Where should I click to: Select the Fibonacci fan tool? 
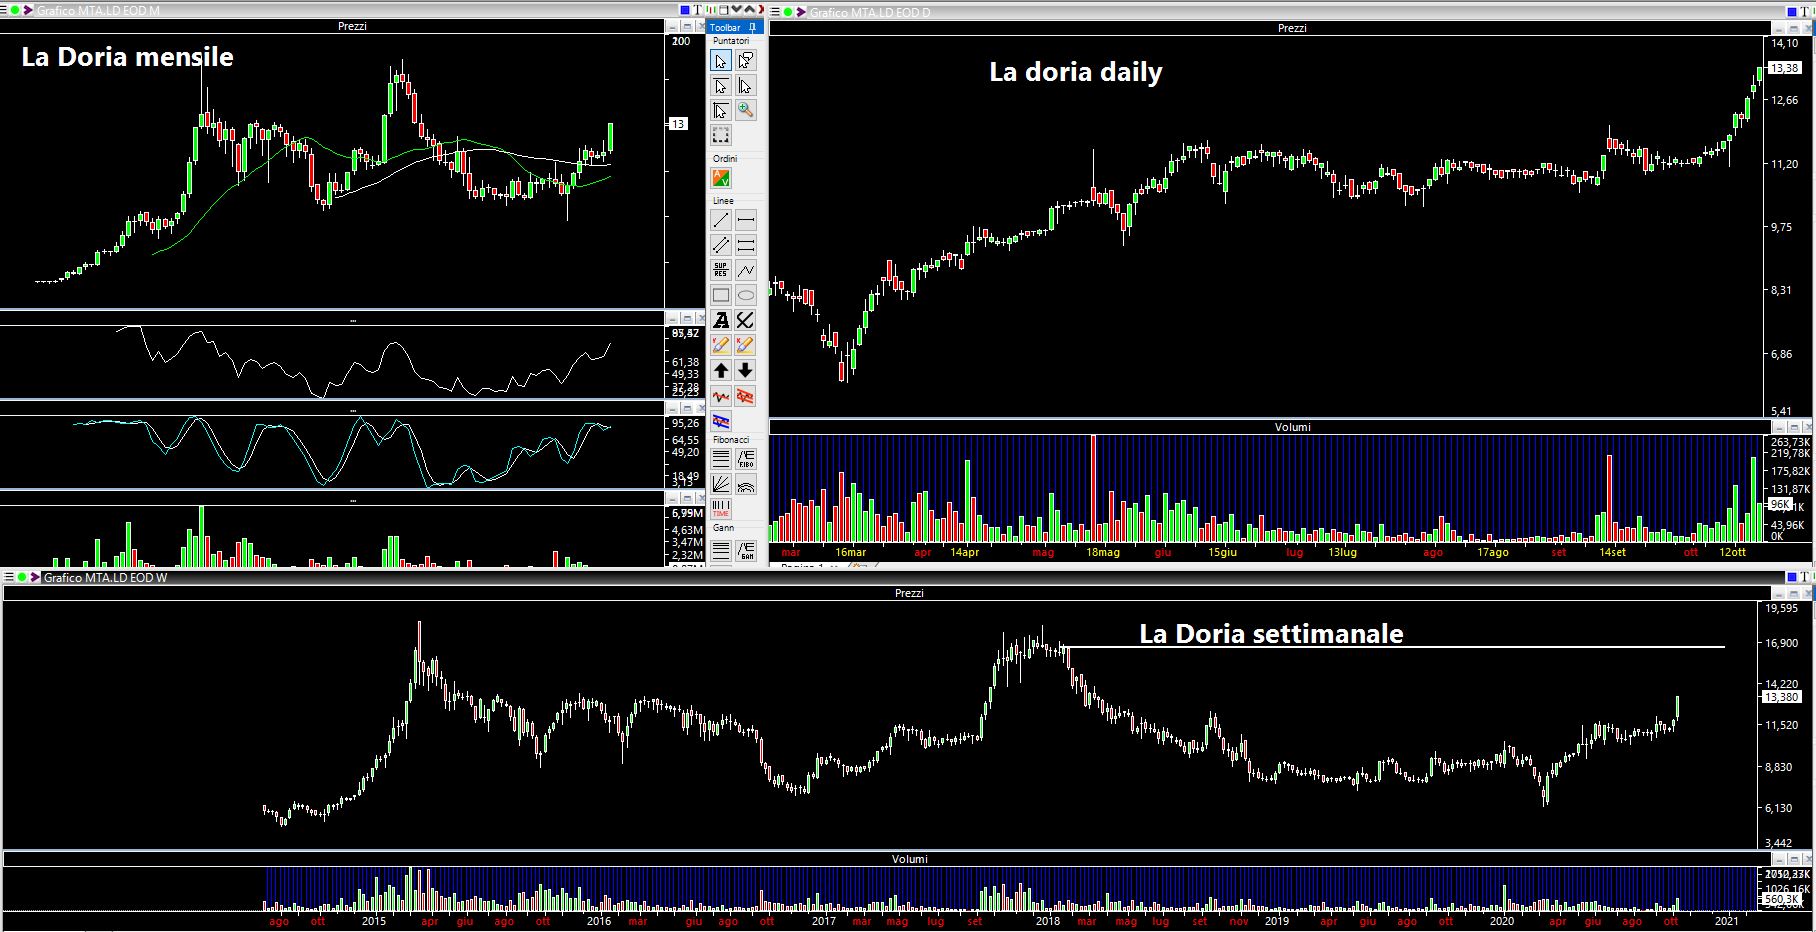tap(721, 484)
